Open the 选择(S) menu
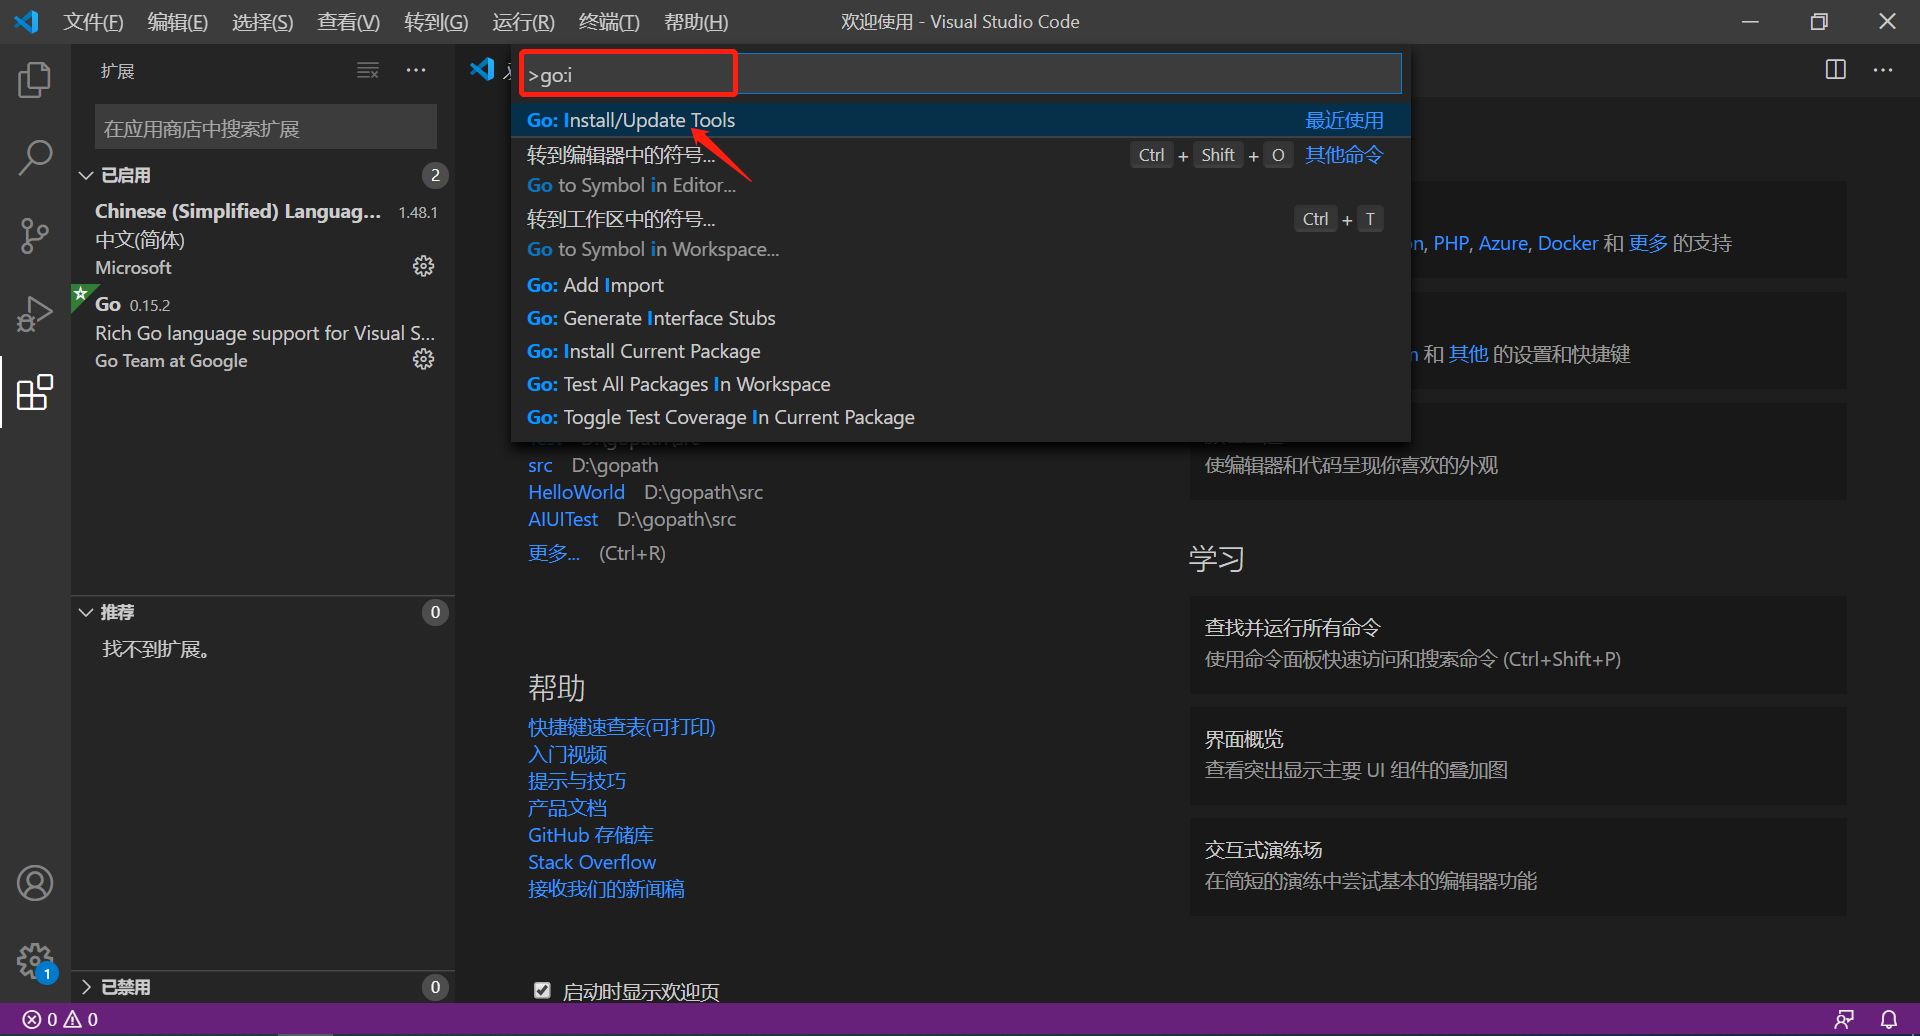 (x=262, y=22)
